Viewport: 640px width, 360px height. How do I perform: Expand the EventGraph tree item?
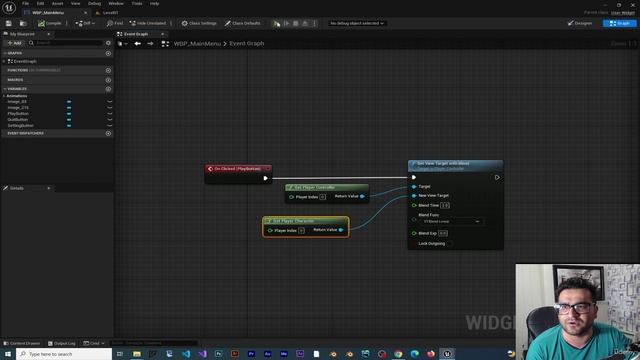click(4, 61)
